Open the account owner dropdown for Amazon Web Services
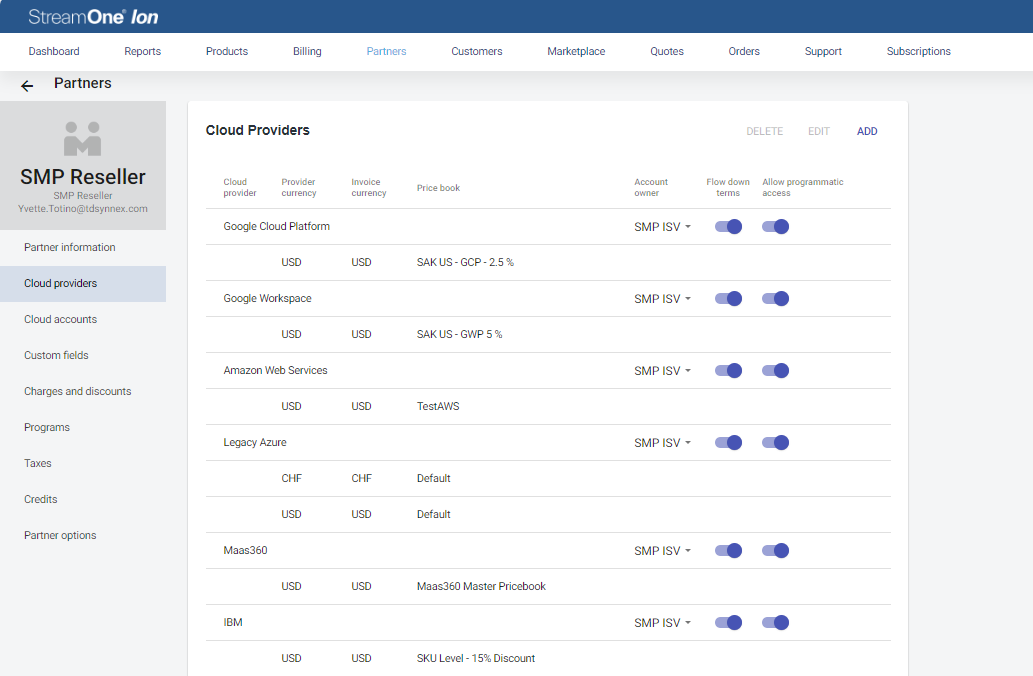Image resolution: width=1033 pixels, height=676 pixels. point(663,370)
